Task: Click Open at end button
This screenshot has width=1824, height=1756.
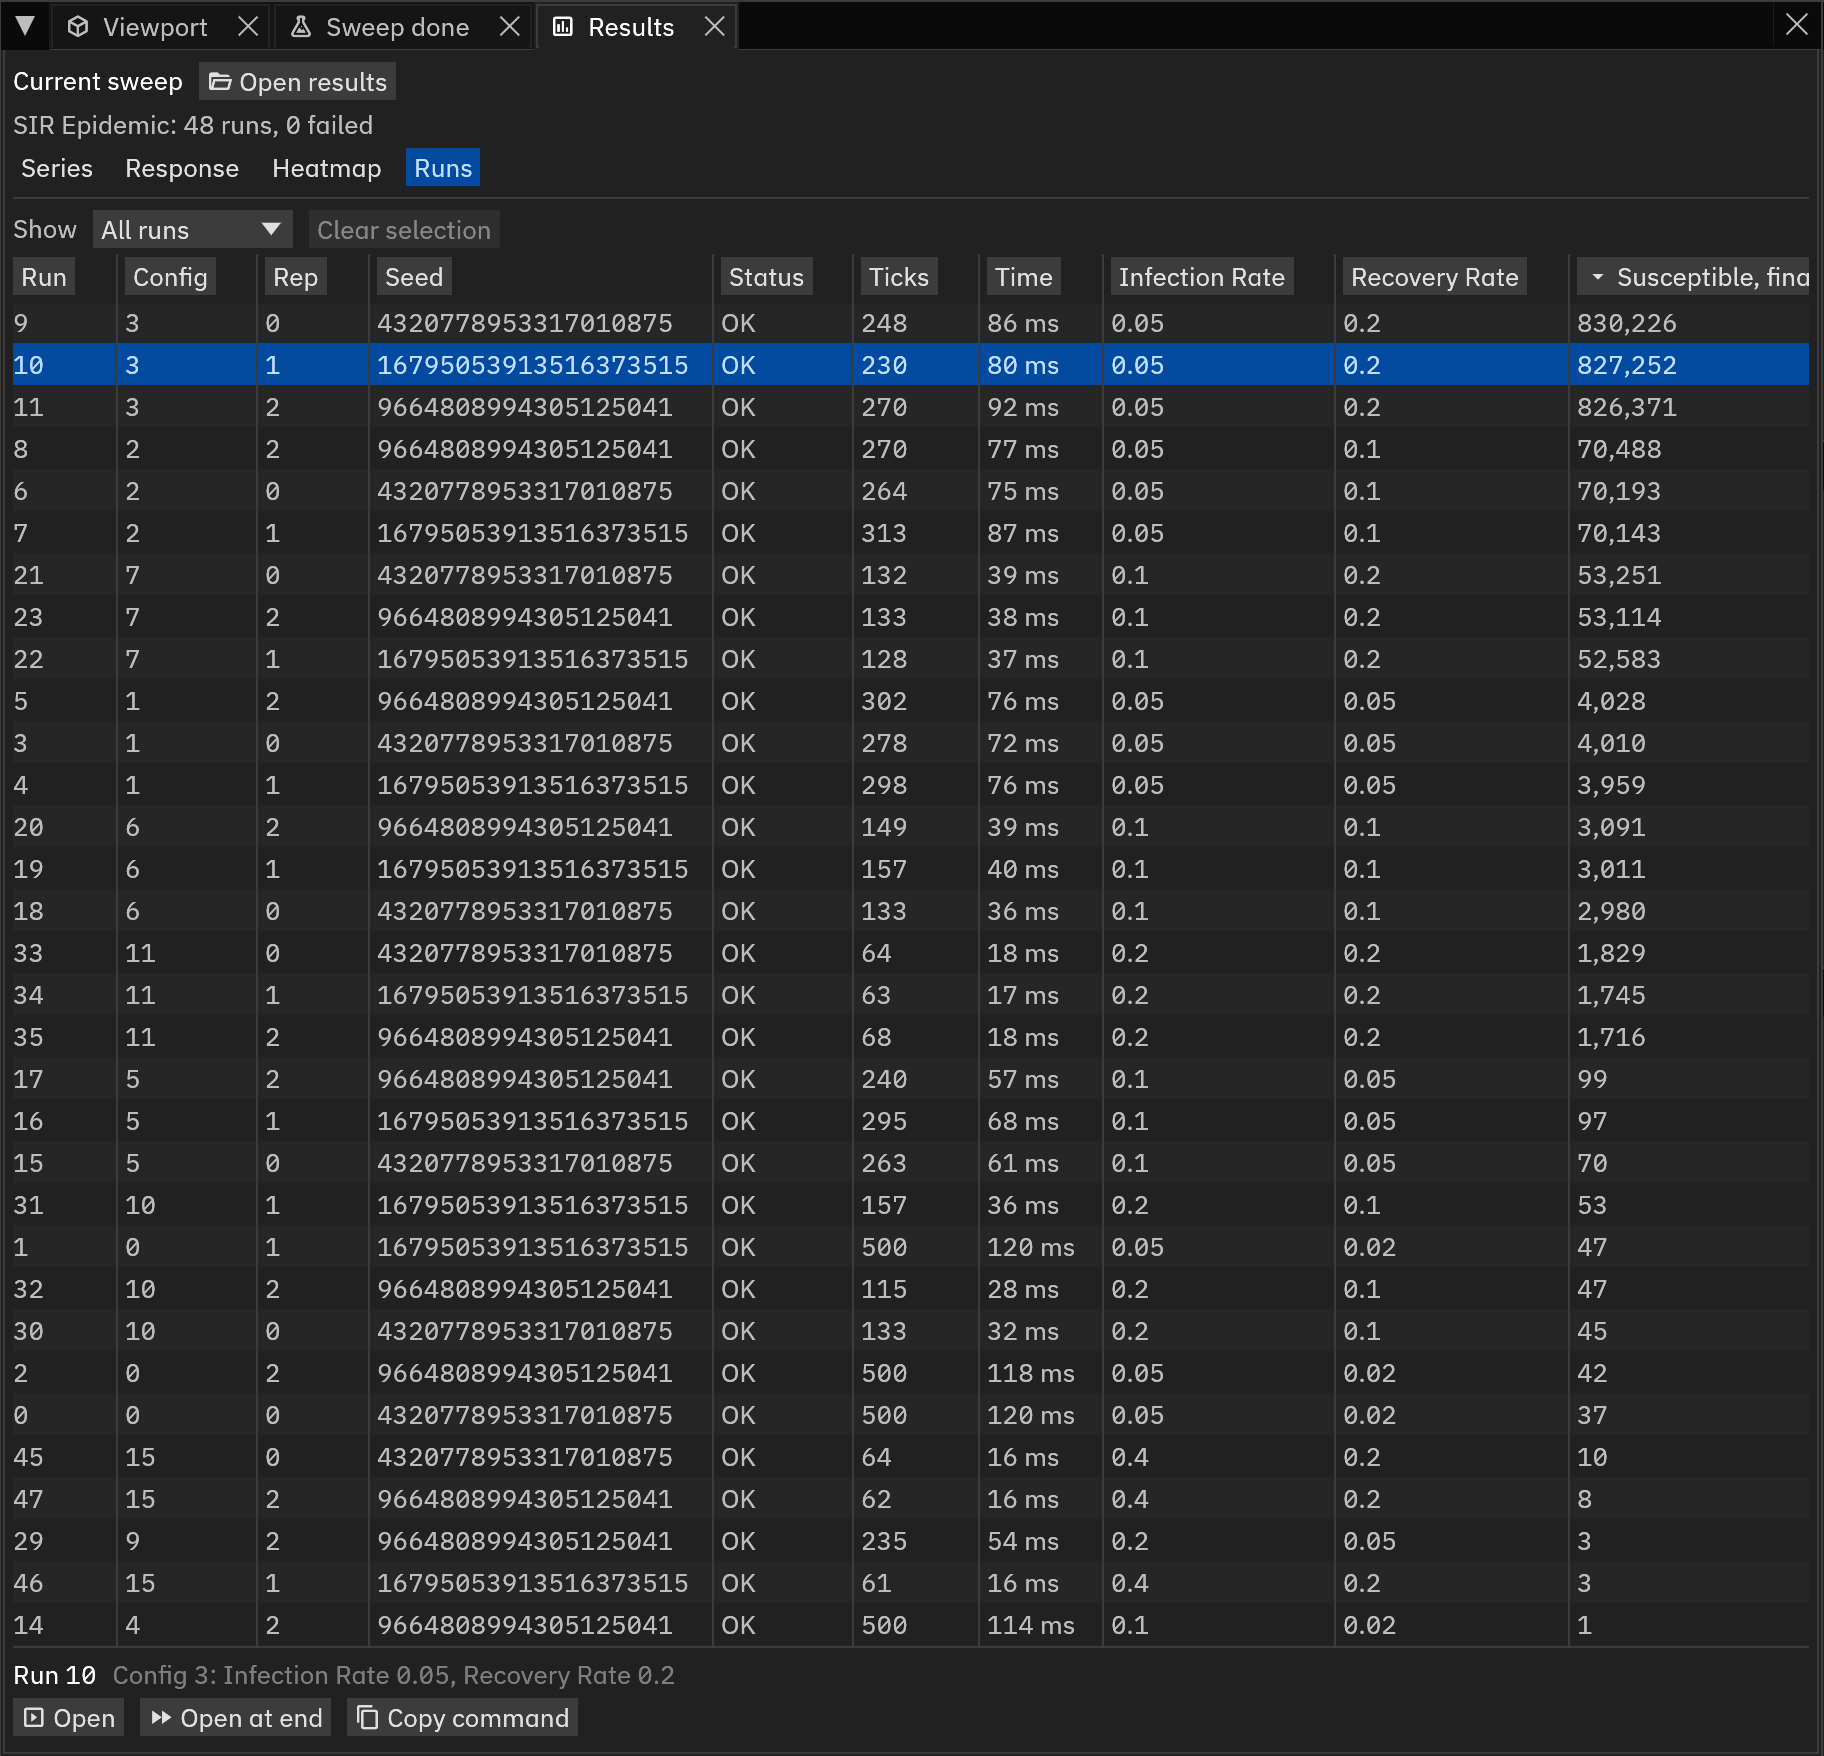Action: pos(236,1718)
